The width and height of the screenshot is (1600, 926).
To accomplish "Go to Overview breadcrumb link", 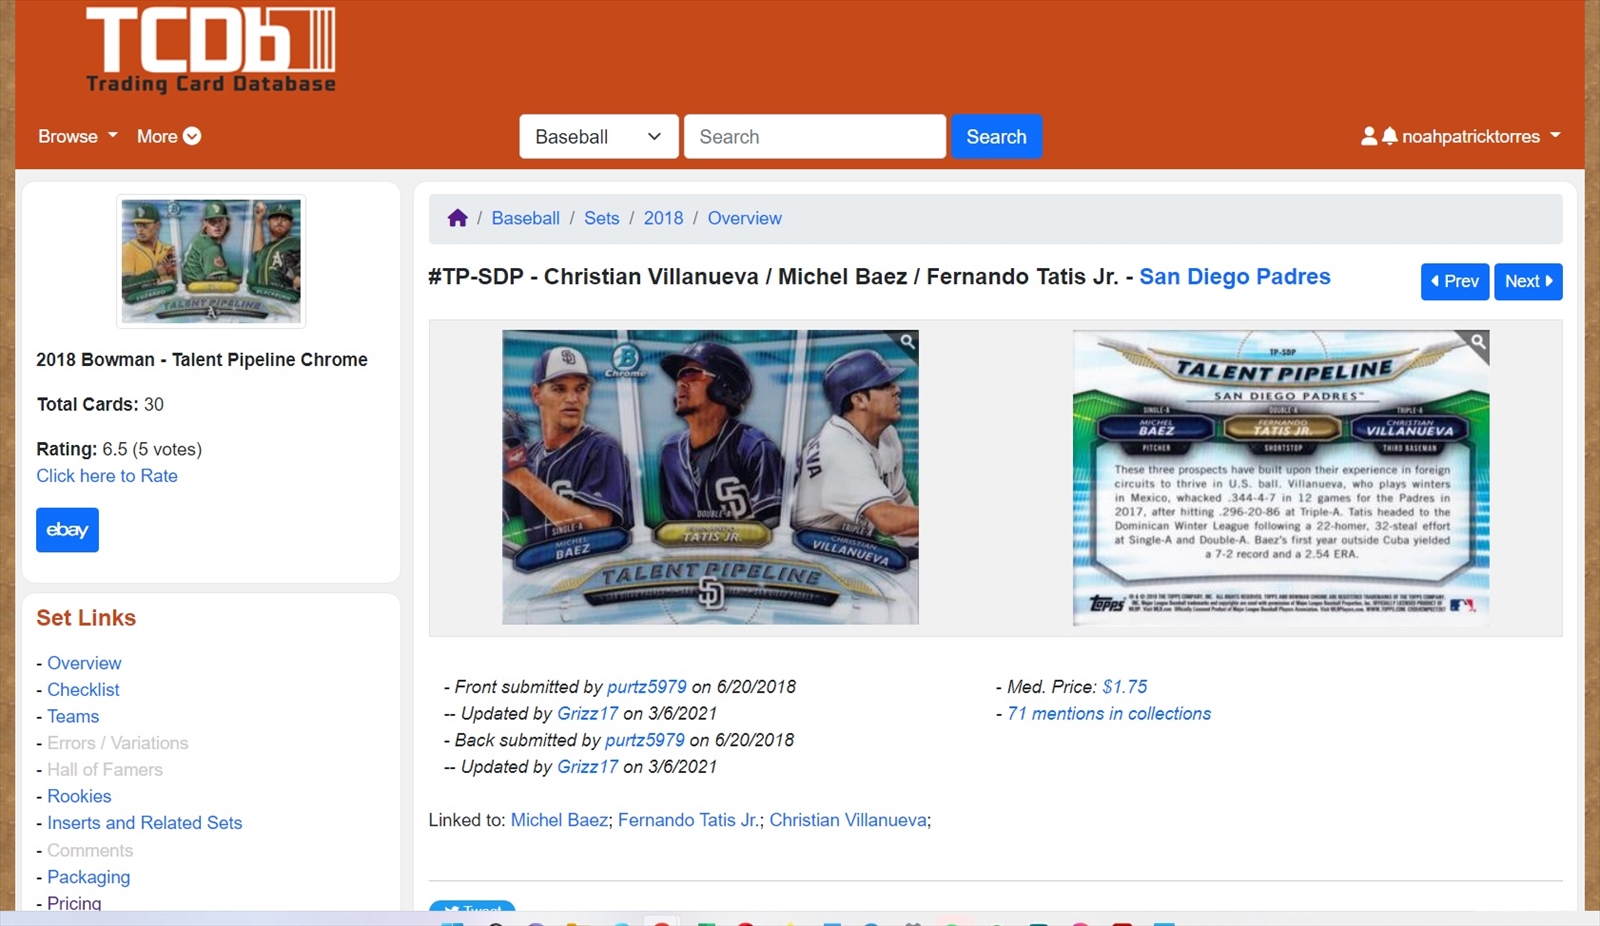I will [744, 218].
